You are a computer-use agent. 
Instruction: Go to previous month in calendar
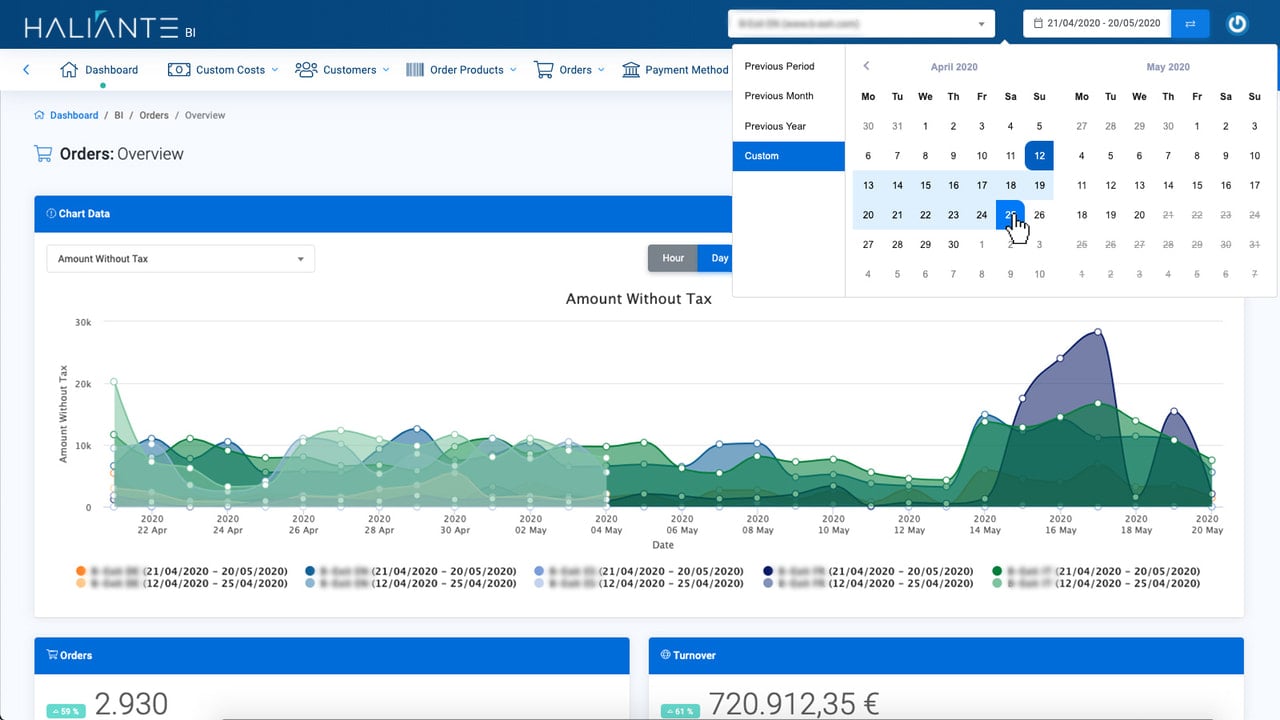[x=866, y=66]
